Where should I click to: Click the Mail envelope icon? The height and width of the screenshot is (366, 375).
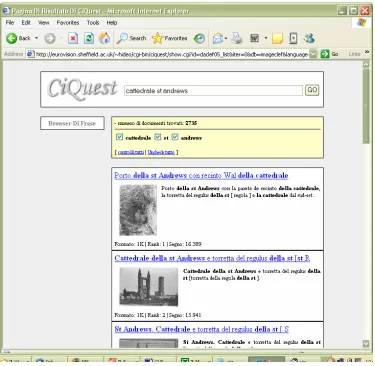point(218,38)
